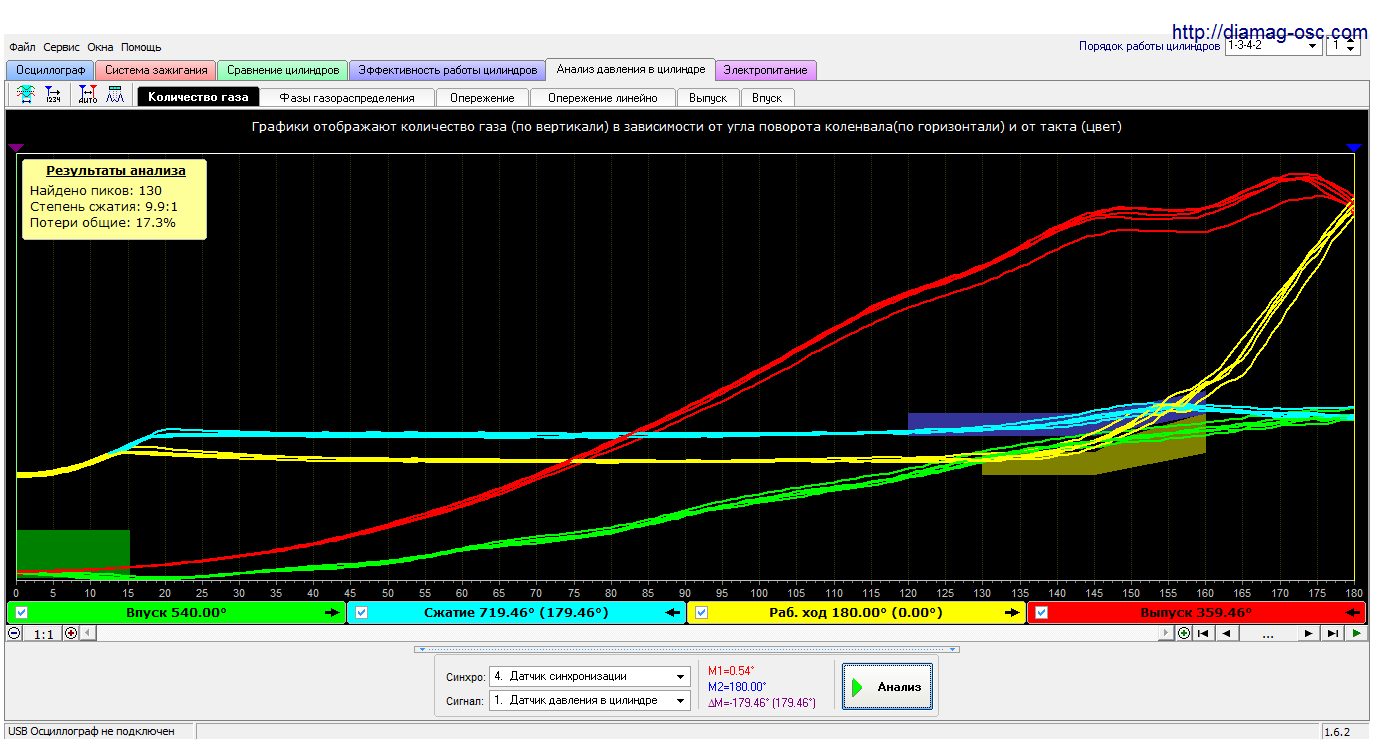Start analysis with the Анализ button
The height and width of the screenshot is (744, 1382).
(x=887, y=686)
